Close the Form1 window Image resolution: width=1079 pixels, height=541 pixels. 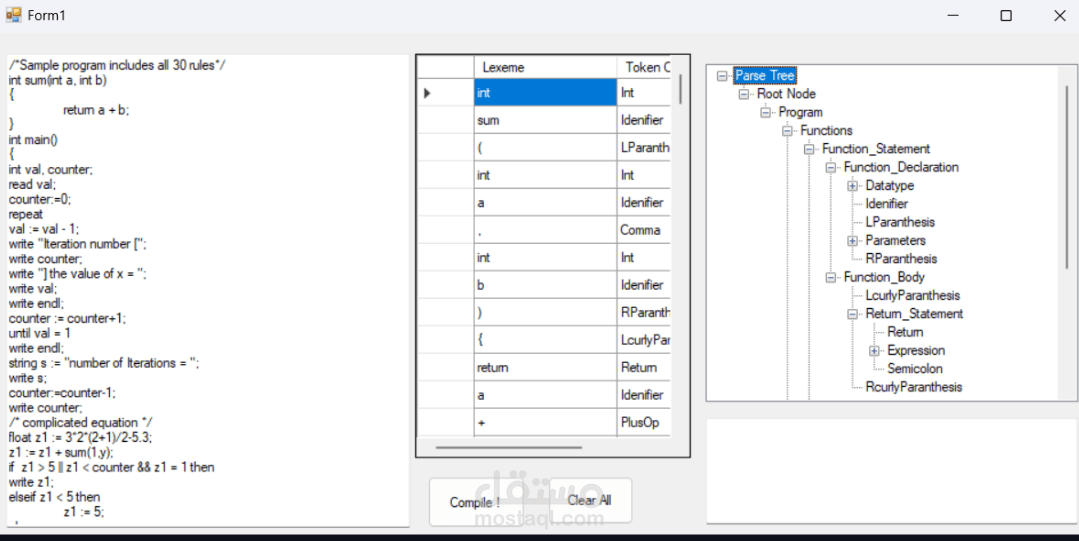pos(1060,16)
